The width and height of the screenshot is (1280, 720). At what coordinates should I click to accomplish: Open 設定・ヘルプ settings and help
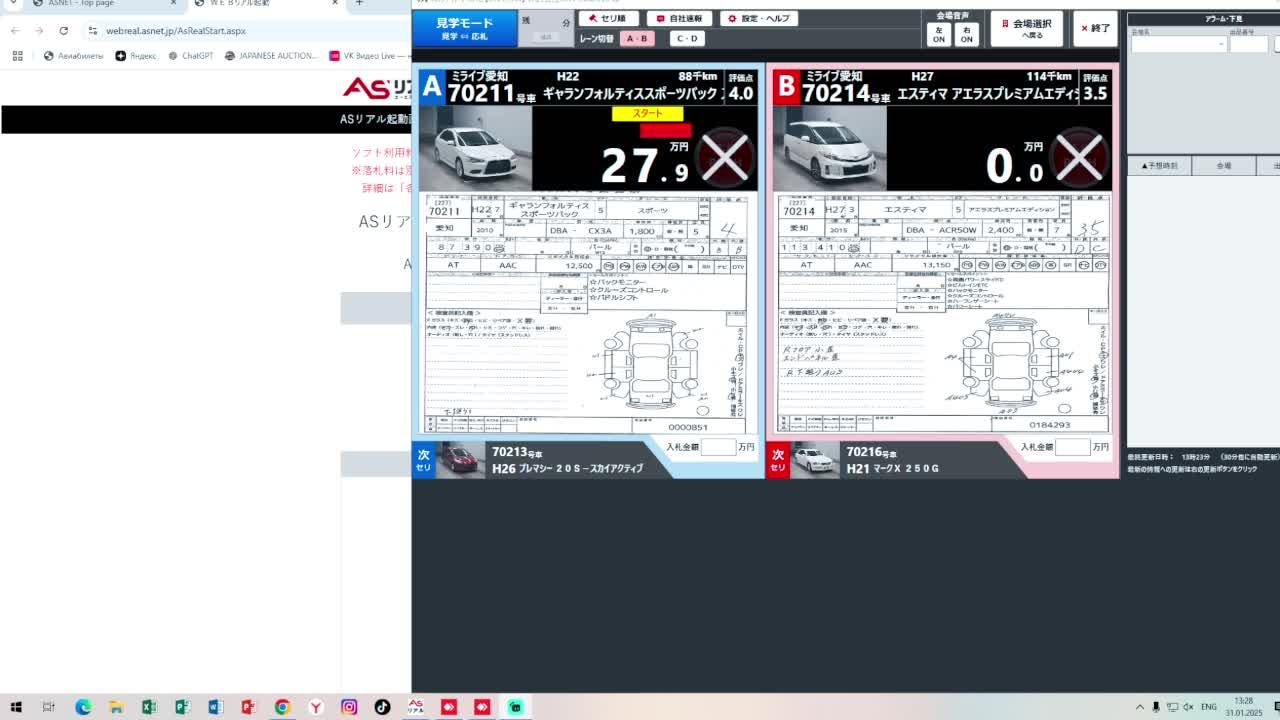coord(759,18)
